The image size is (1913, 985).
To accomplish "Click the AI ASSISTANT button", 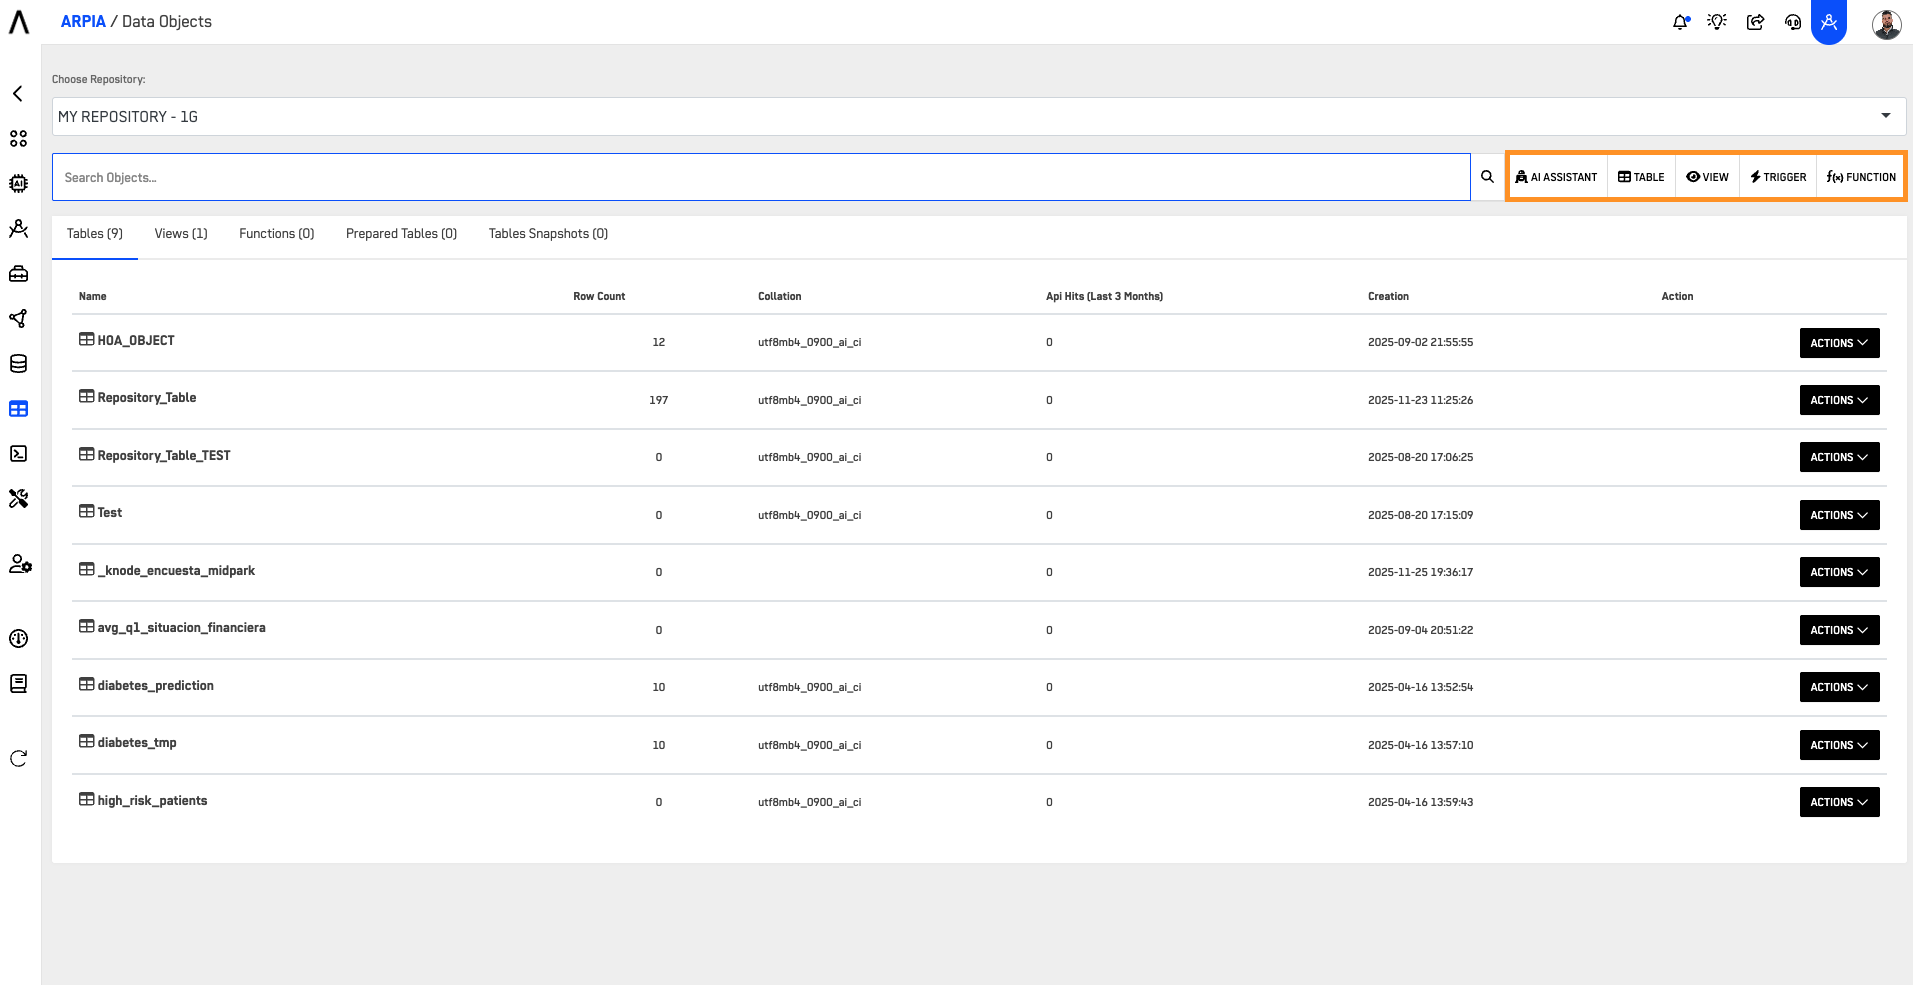I will (1556, 176).
